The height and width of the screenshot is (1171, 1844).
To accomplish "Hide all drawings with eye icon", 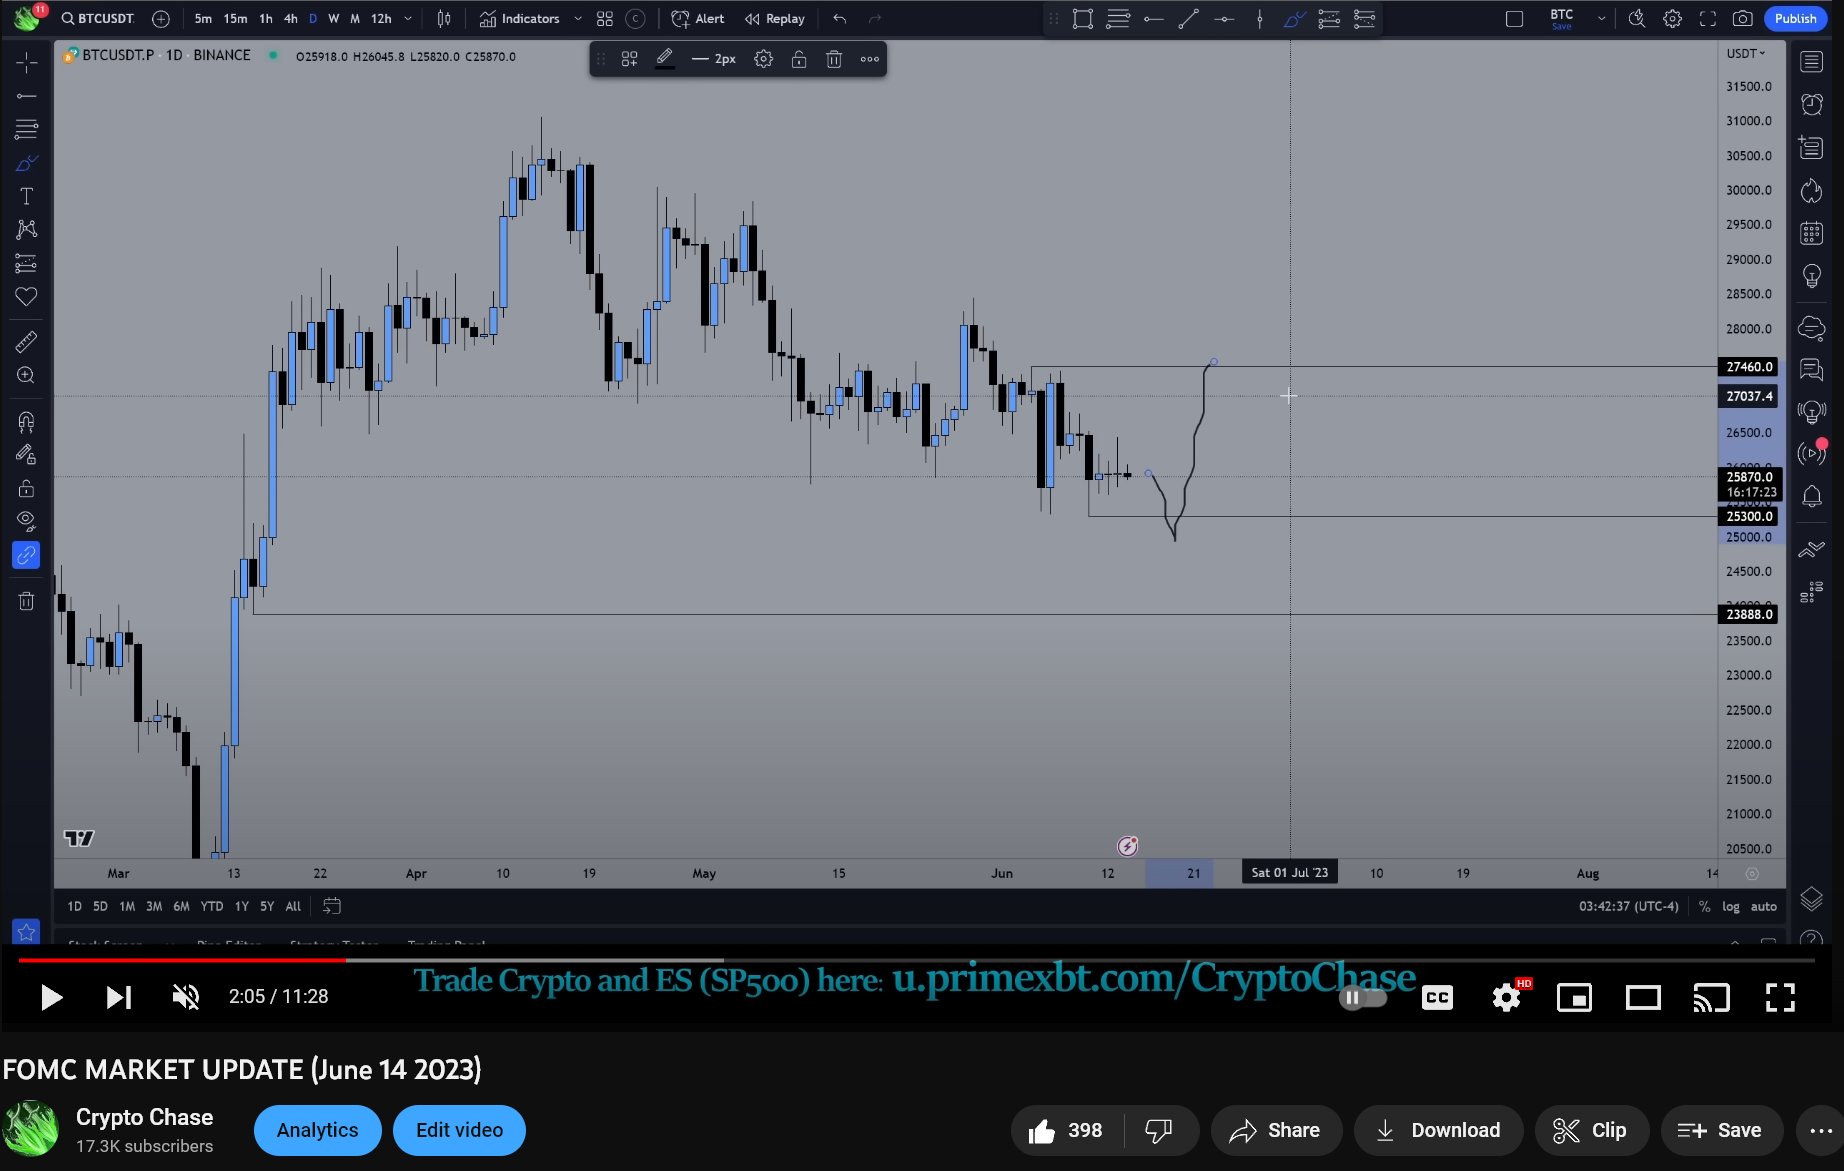I will click(x=26, y=521).
